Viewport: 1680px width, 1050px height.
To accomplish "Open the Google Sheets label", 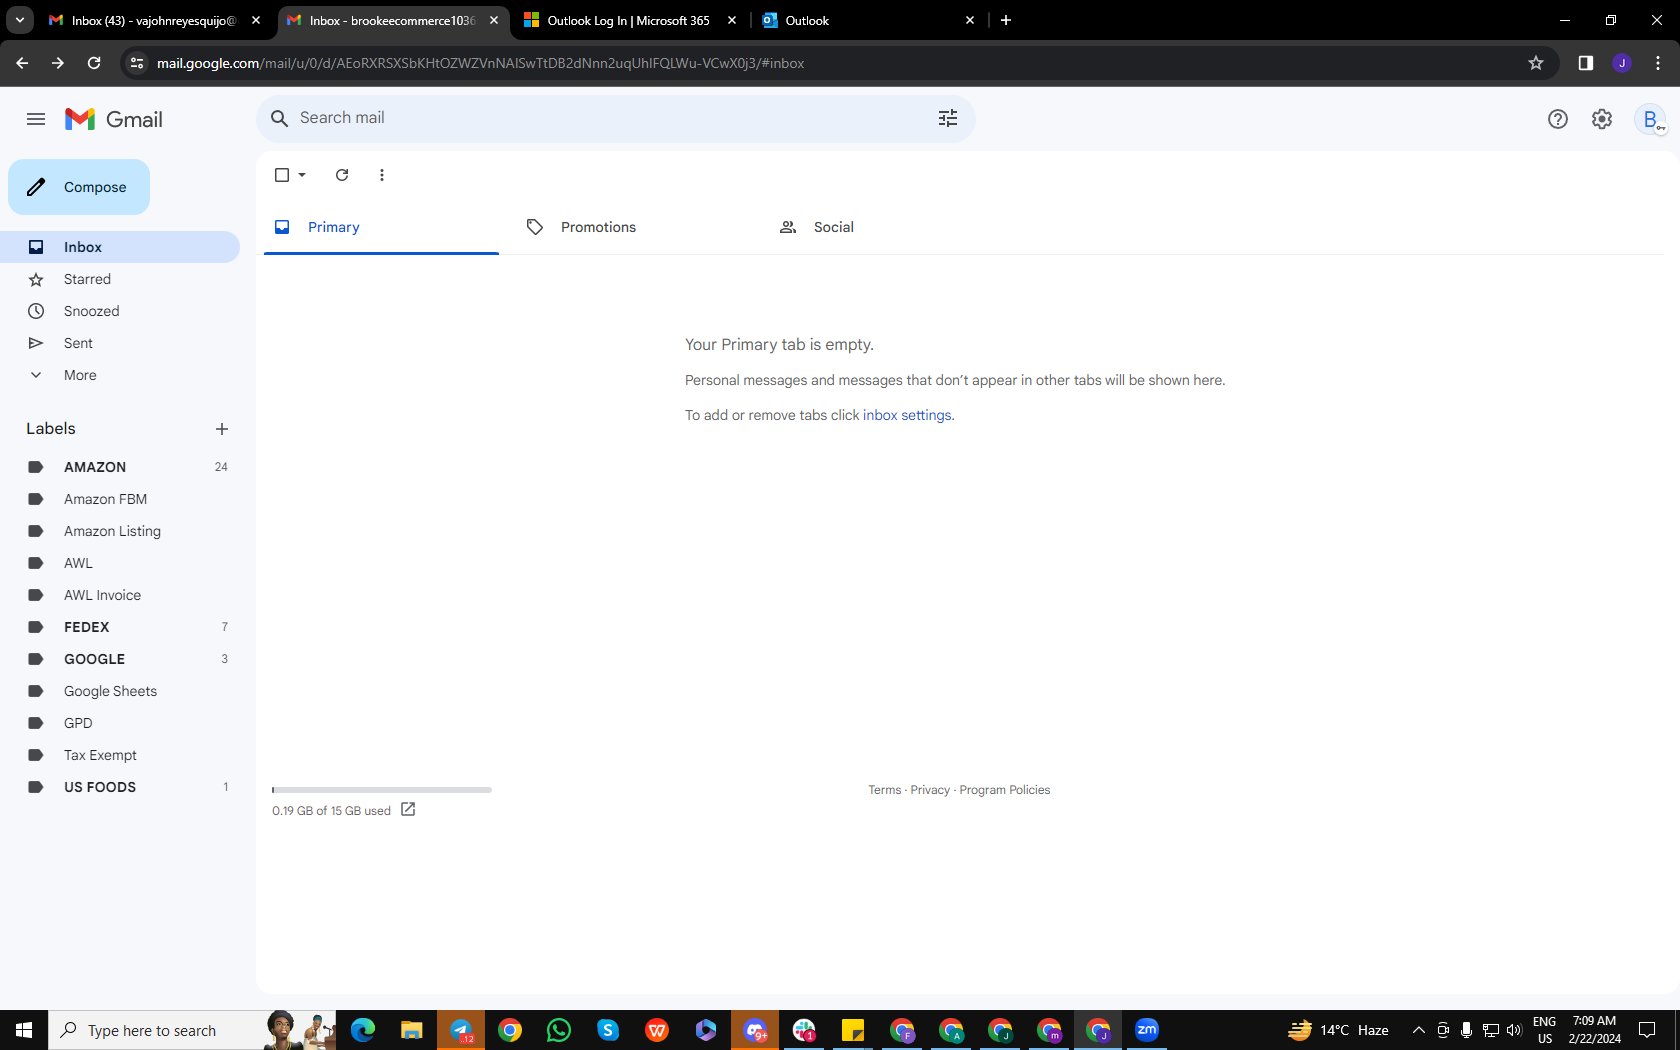I will coord(120,691).
